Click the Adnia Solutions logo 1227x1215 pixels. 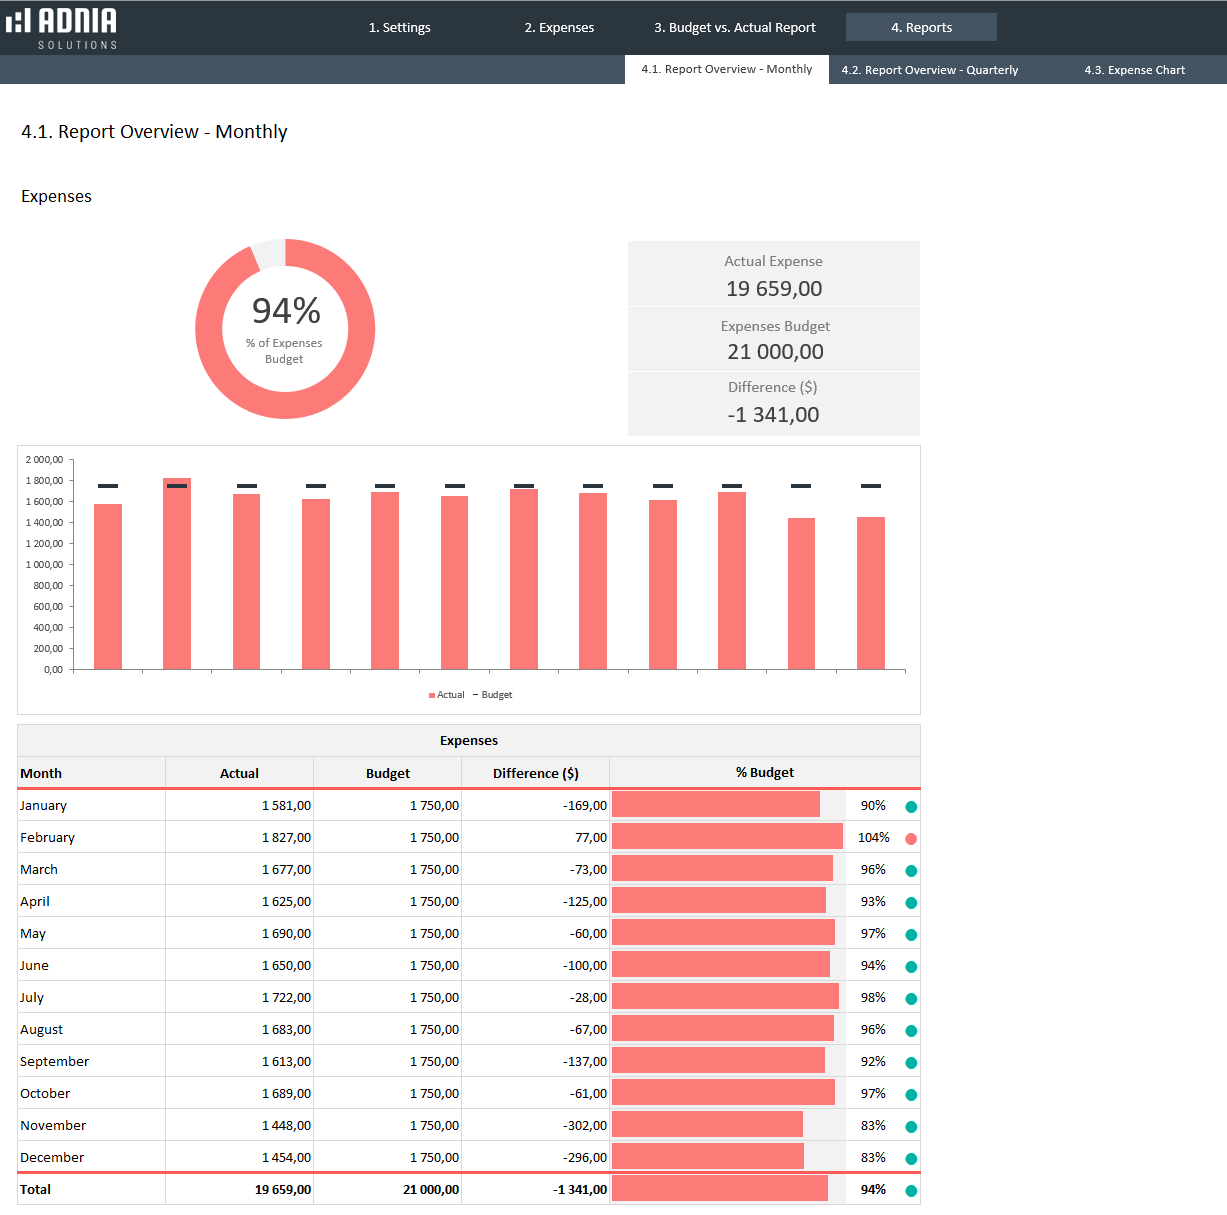[x=62, y=28]
